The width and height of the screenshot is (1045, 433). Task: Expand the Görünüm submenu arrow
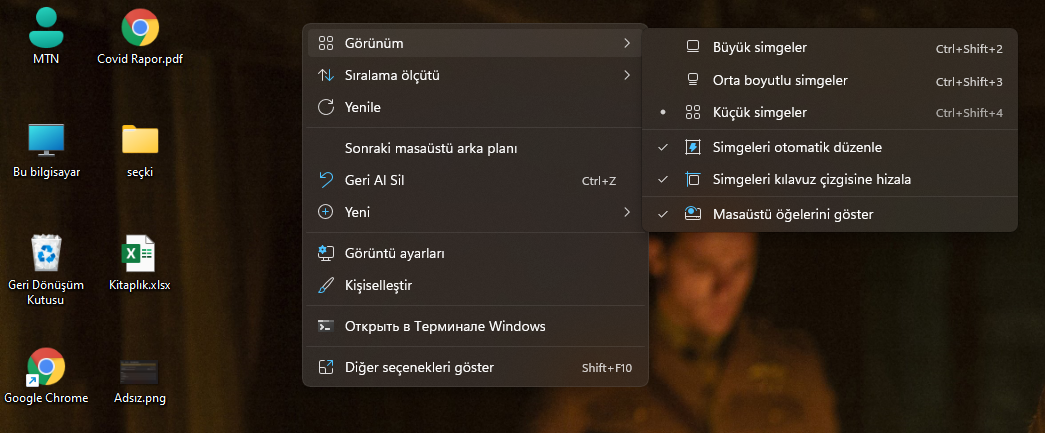(626, 43)
